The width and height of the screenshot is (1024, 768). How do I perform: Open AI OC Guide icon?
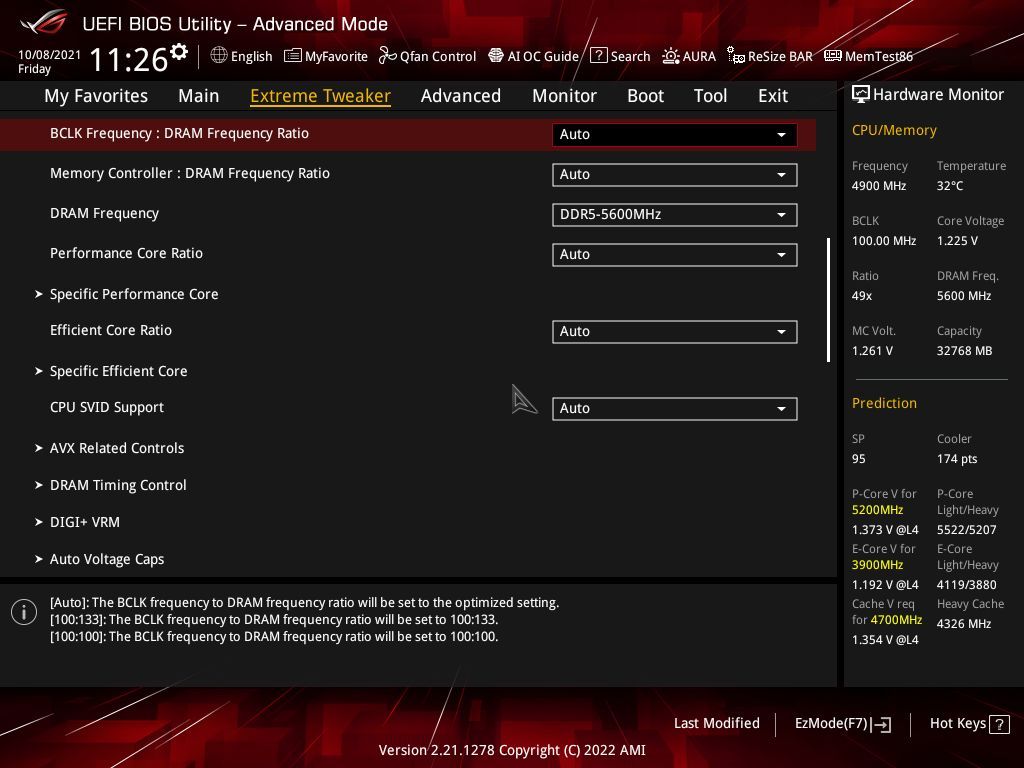(x=496, y=56)
